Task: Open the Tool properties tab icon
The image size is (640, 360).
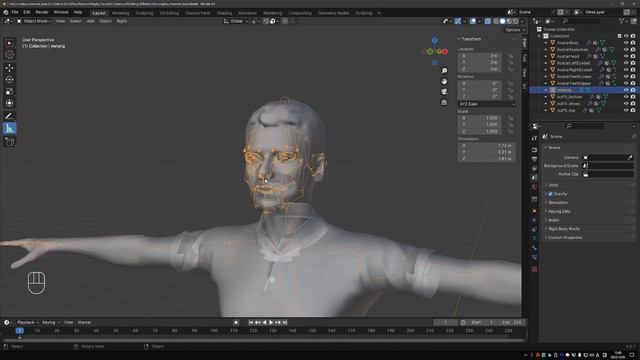Action: pyautogui.click(x=534, y=138)
